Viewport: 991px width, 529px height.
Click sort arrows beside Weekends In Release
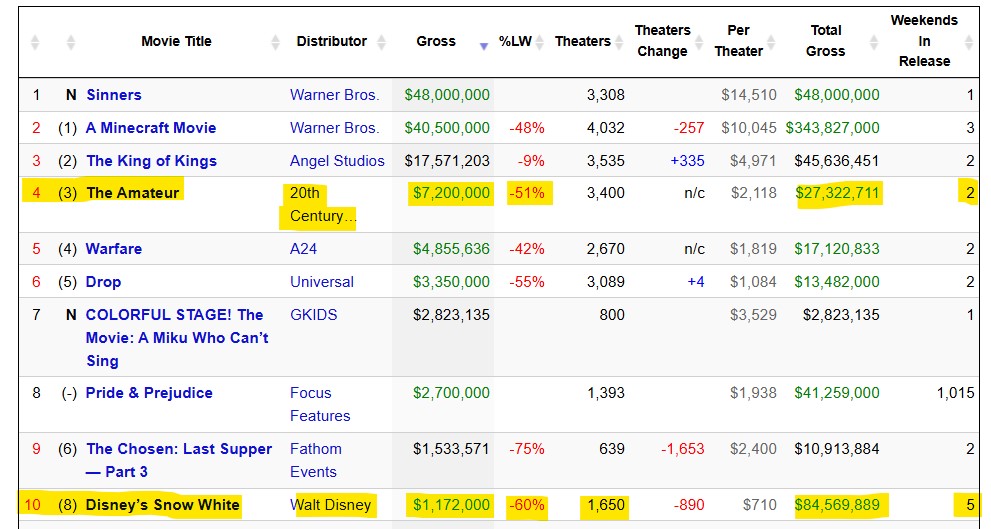pyautogui.click(x=968, y=42)
